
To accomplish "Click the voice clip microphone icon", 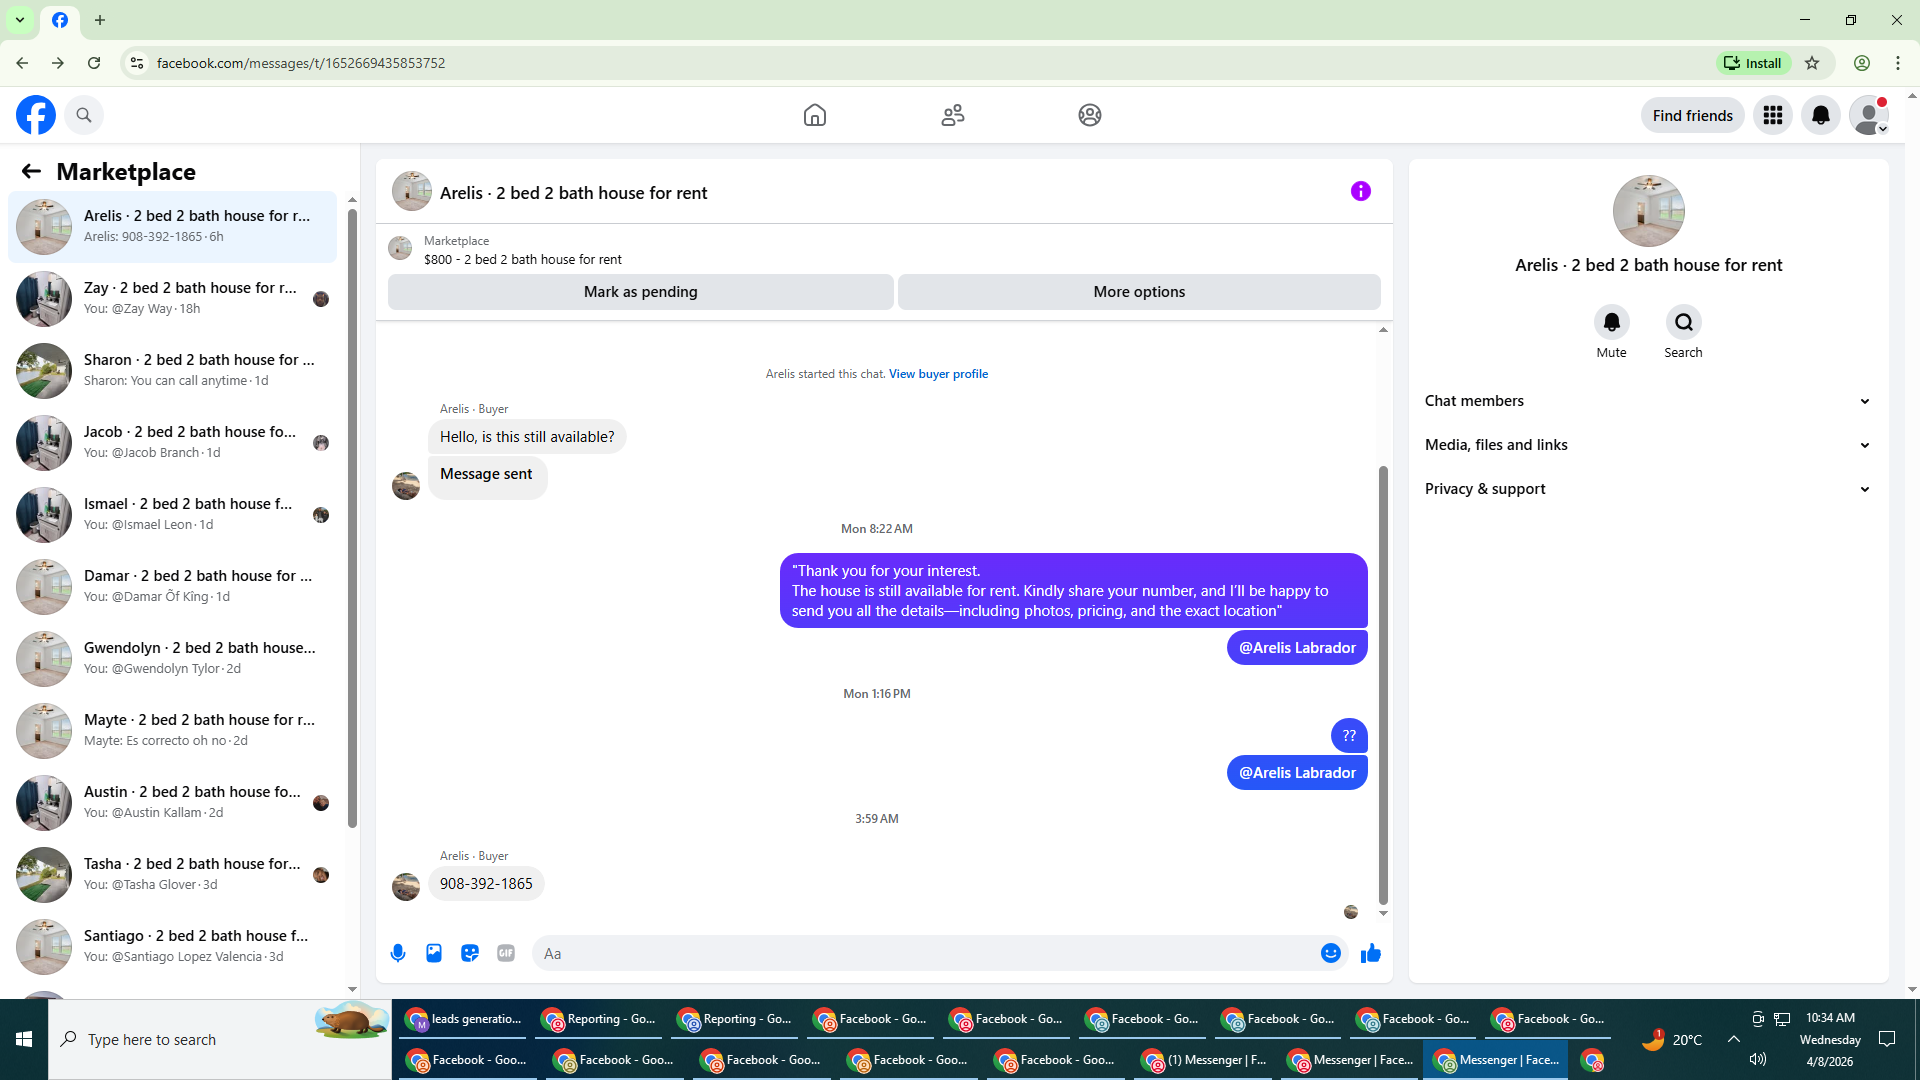I will tap(398, 953).
